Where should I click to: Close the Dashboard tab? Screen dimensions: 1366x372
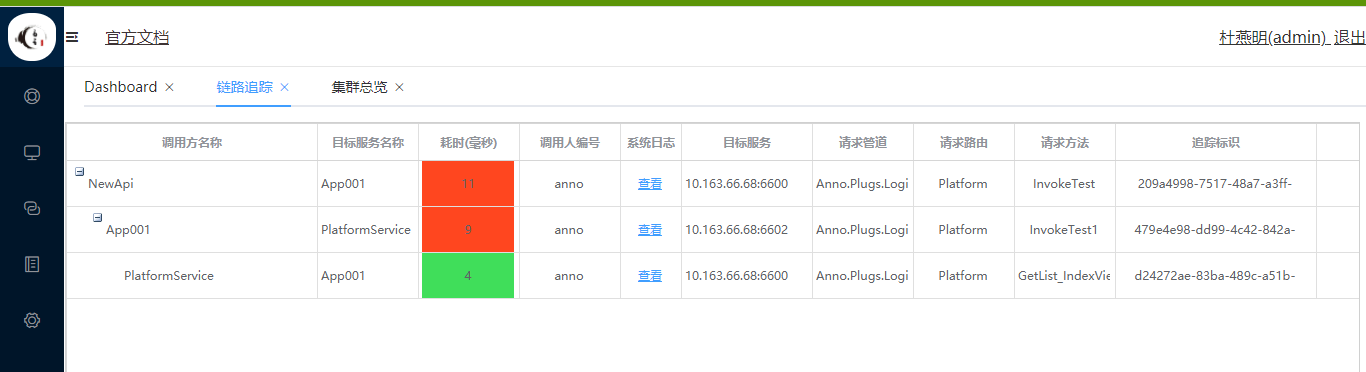[x=169, y=87]
